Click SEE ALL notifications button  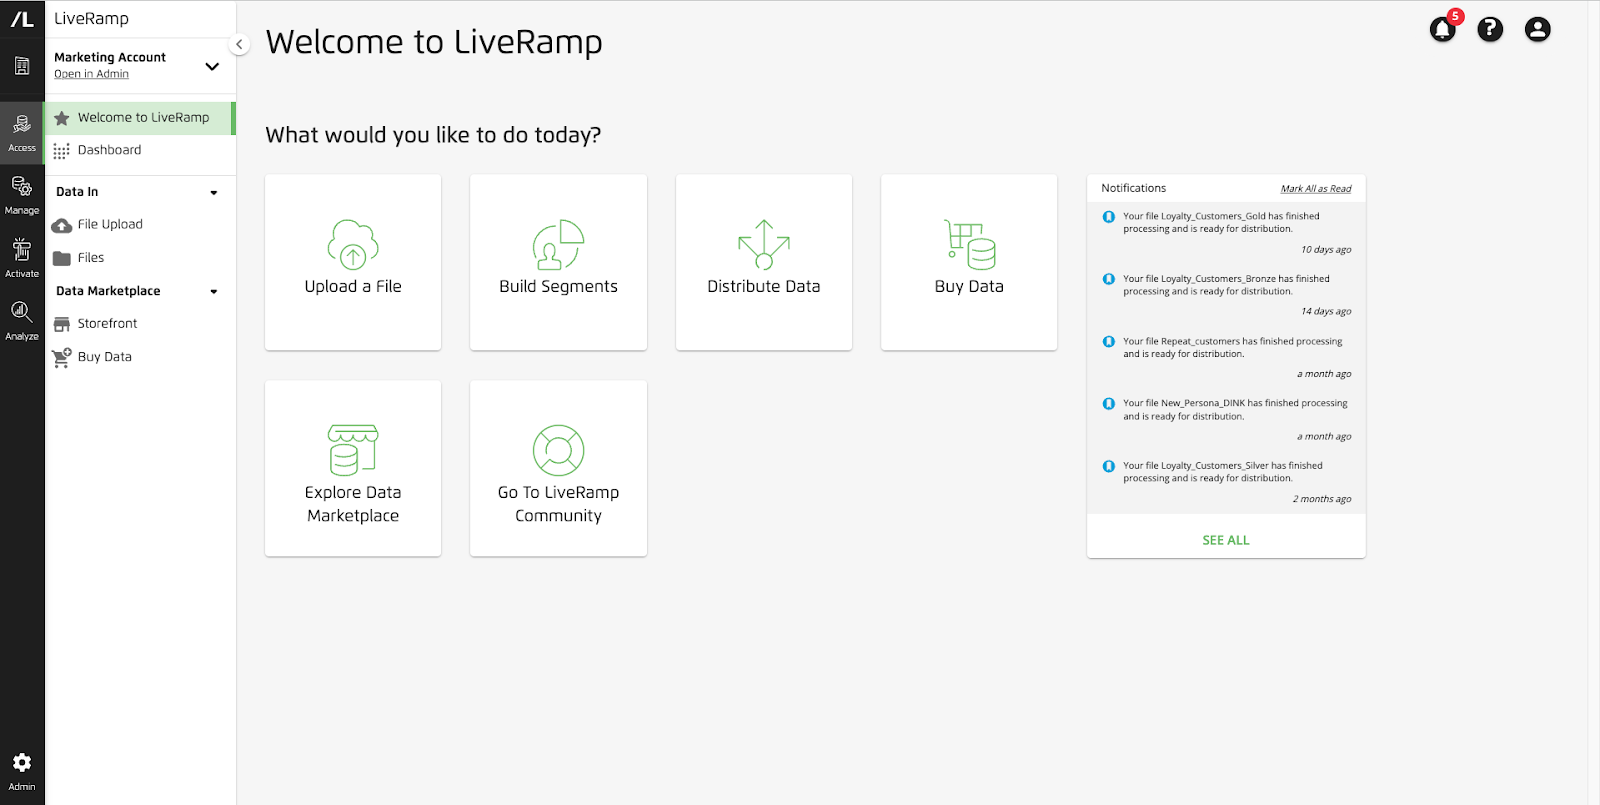pyautogui.click(x=1226, y=540)
